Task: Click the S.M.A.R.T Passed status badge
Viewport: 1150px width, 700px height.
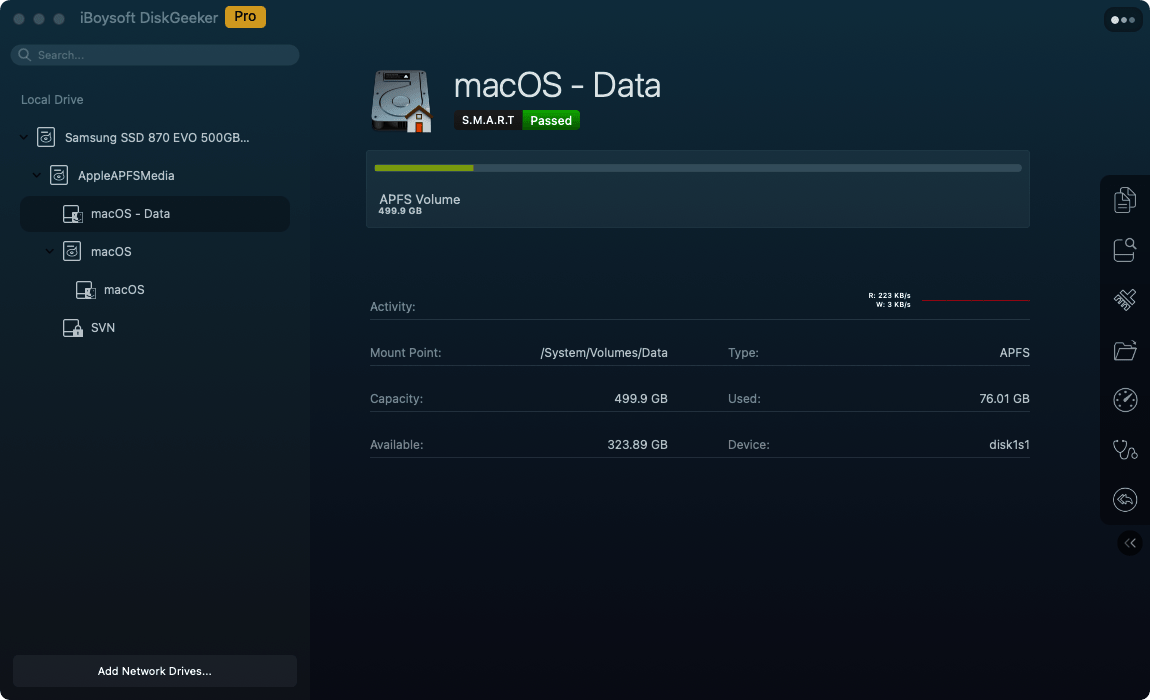Action: pos(517,120)
